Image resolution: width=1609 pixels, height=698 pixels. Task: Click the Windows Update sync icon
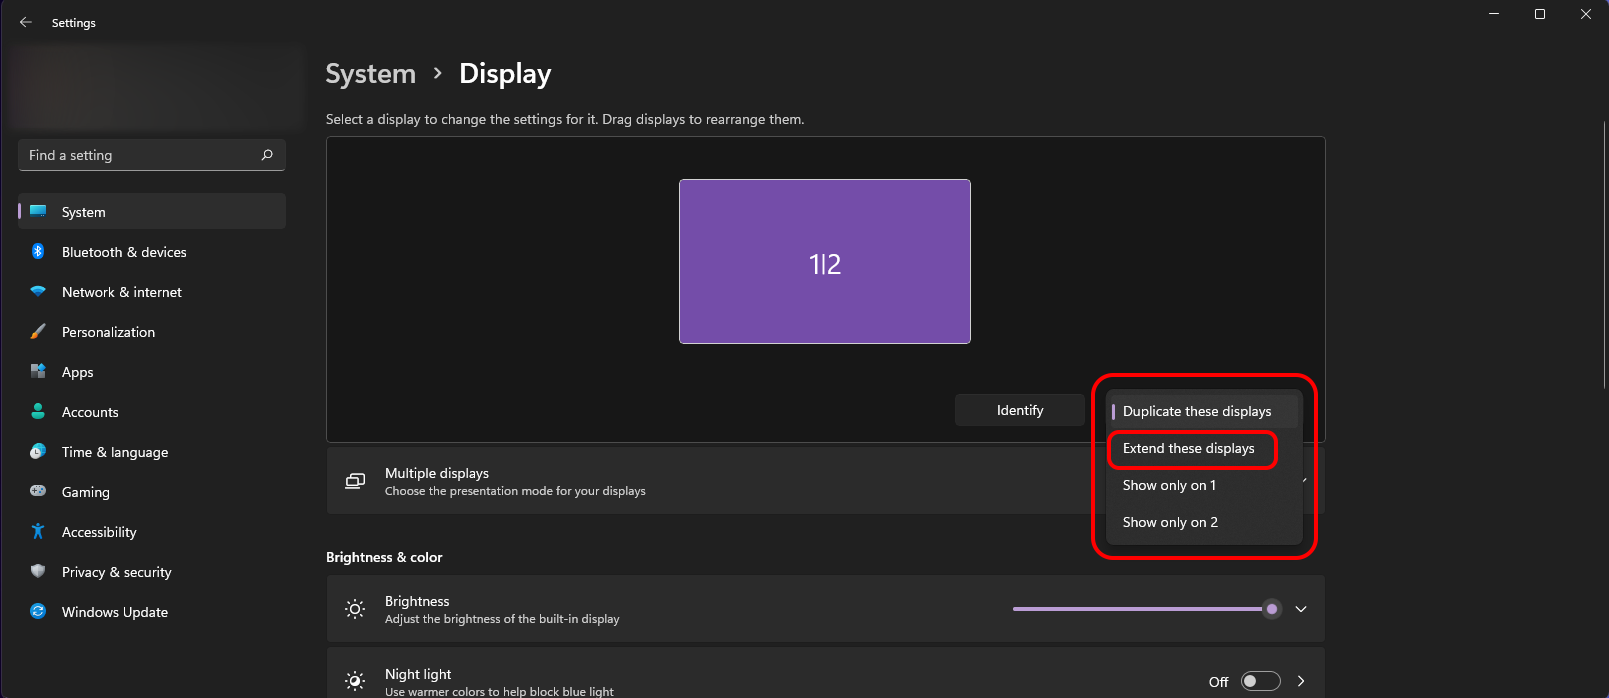(x=38, y=612)
